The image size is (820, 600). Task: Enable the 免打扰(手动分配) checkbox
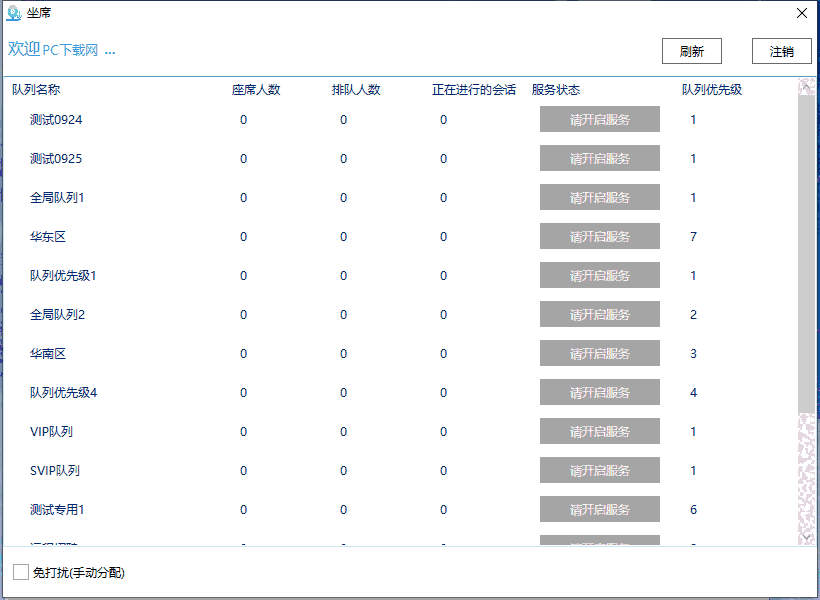coord(21,572)
